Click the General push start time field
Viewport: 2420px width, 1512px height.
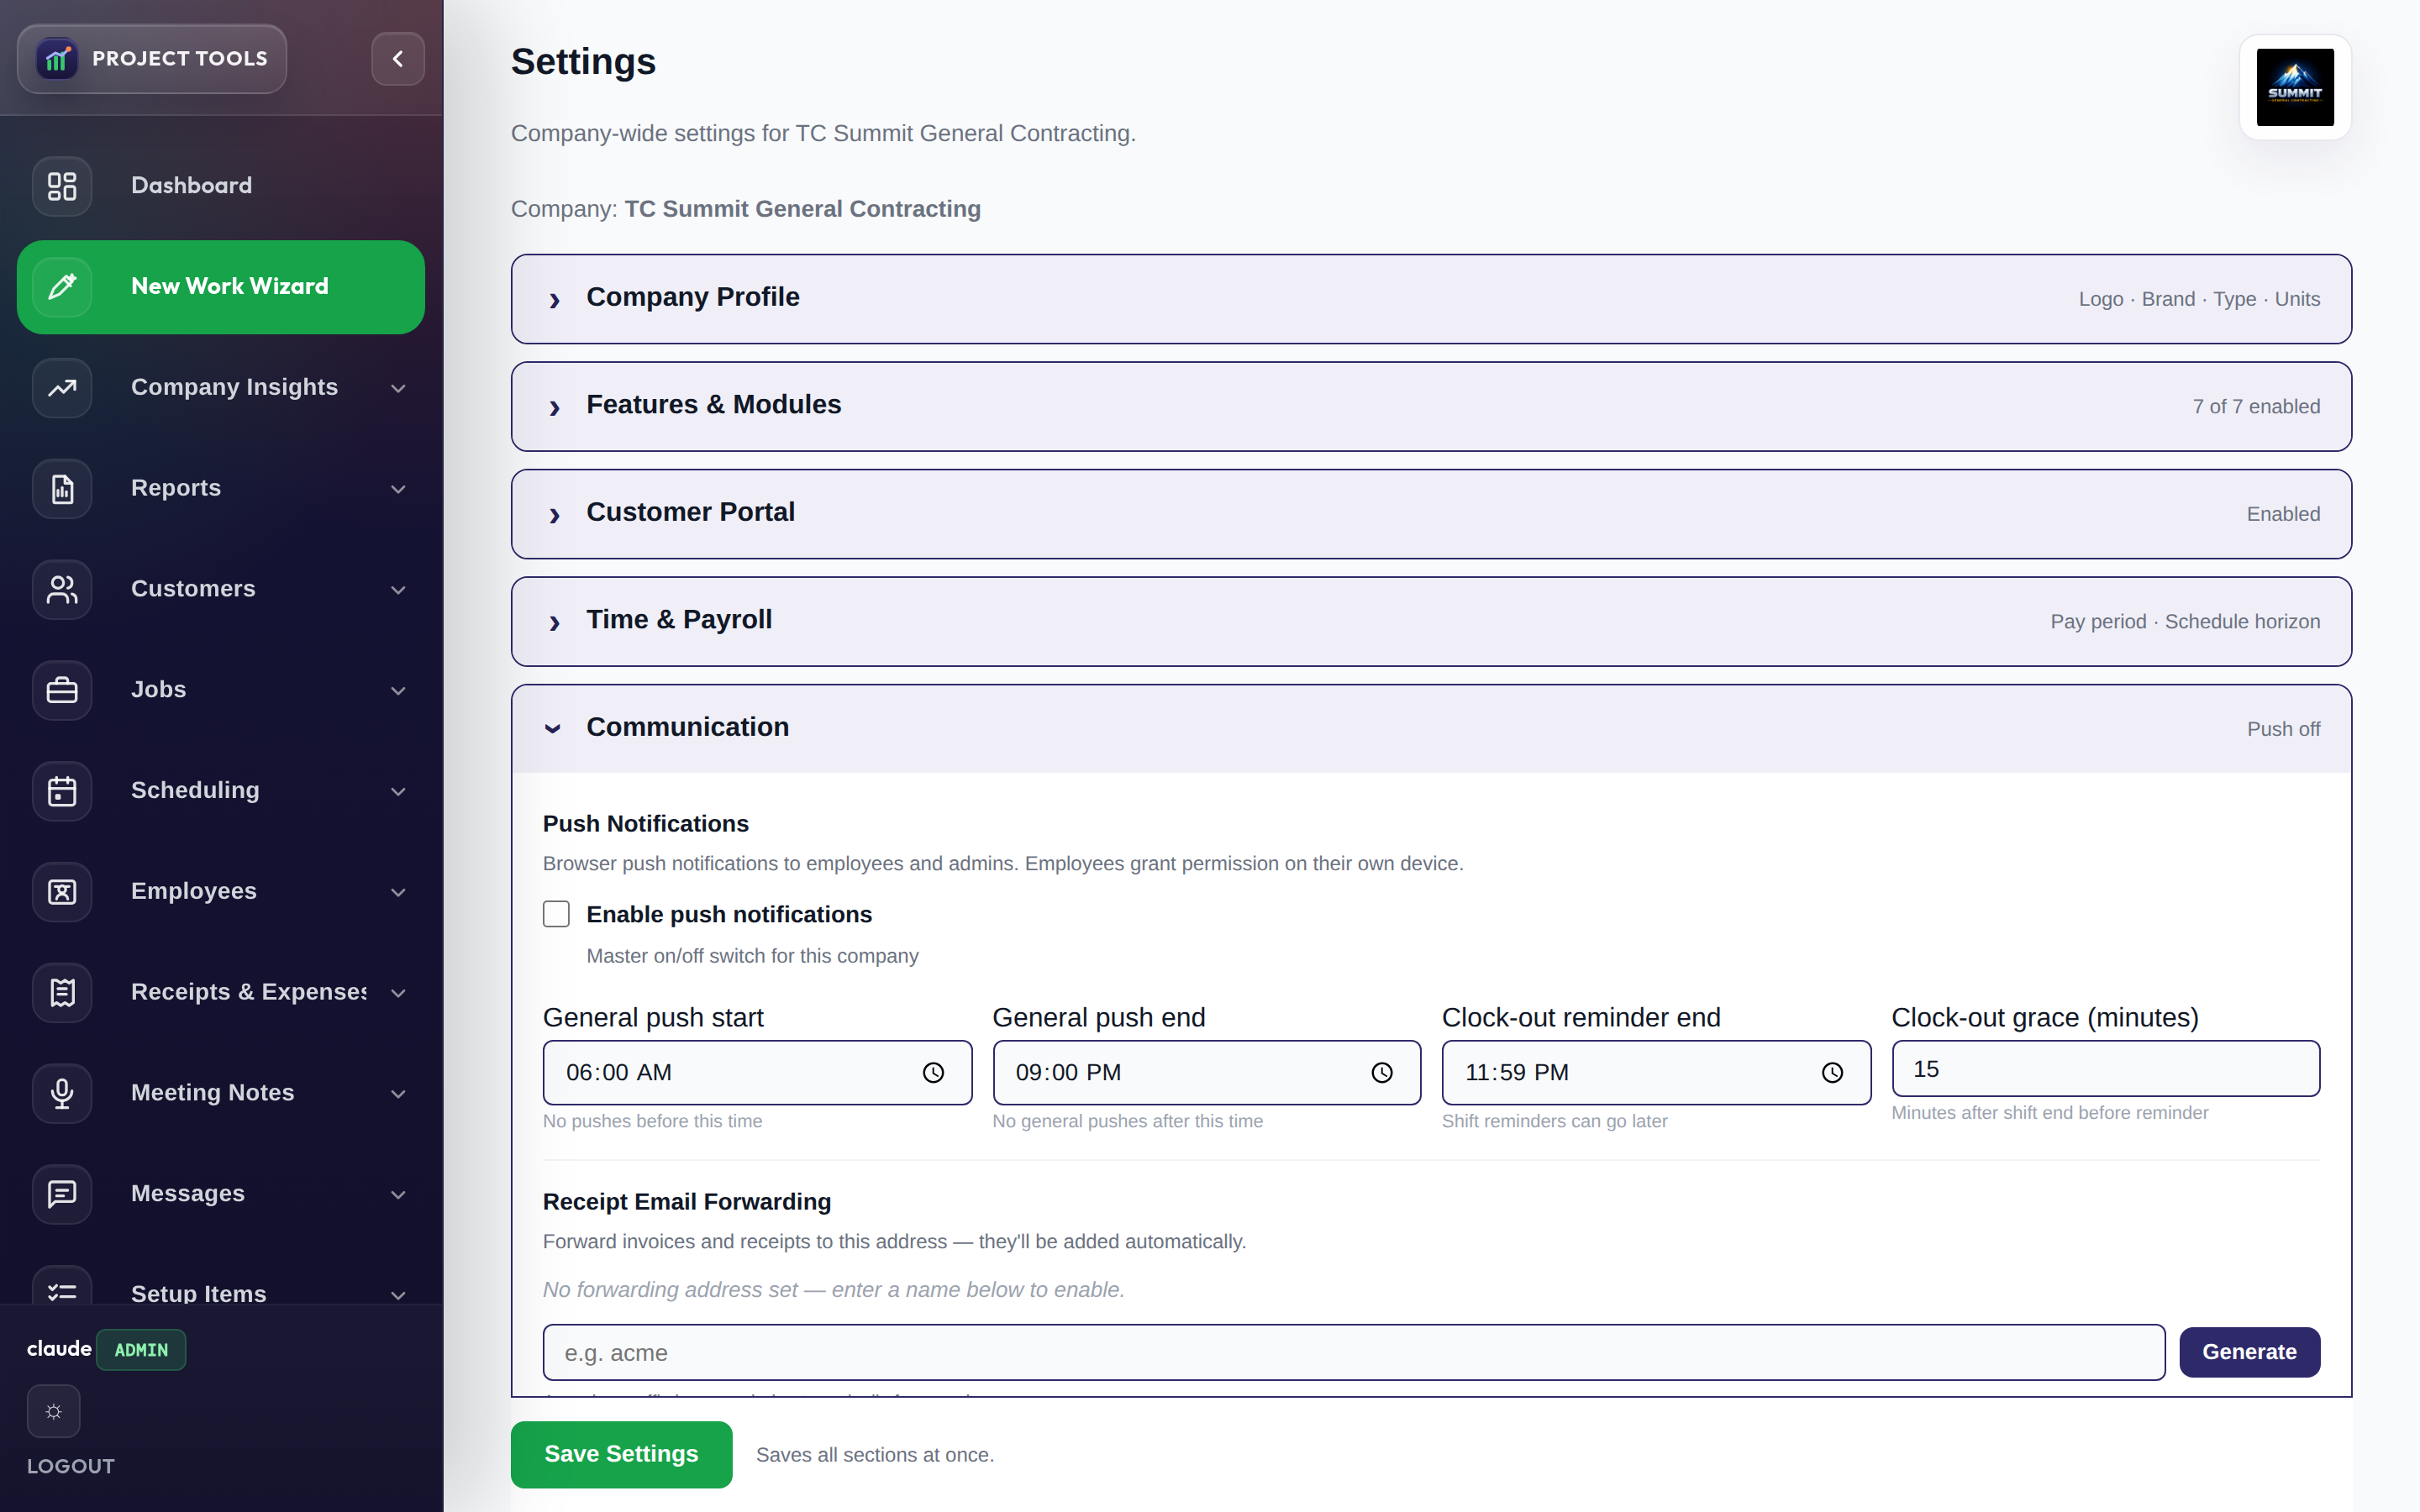pyautogui.click(x=757, y=1073)
